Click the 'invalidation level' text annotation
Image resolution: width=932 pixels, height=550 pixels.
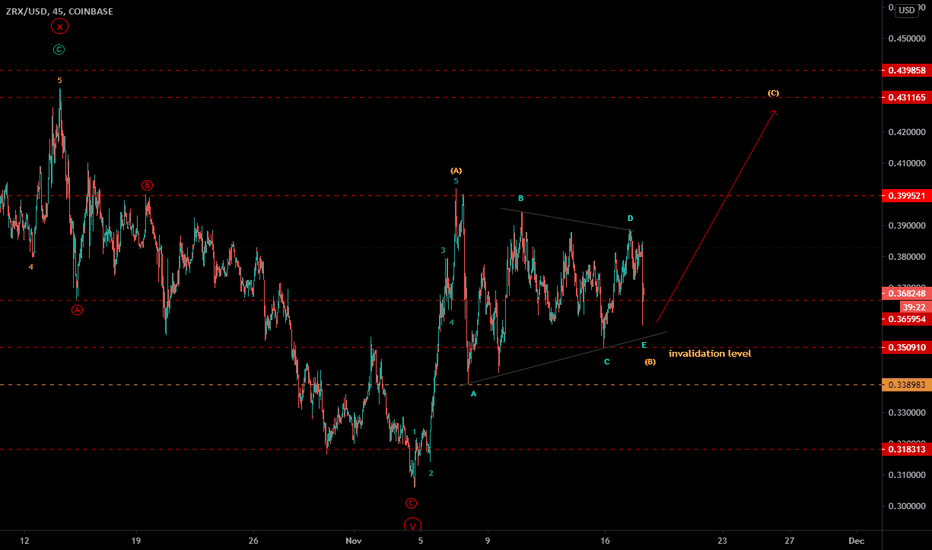point(710,354)
